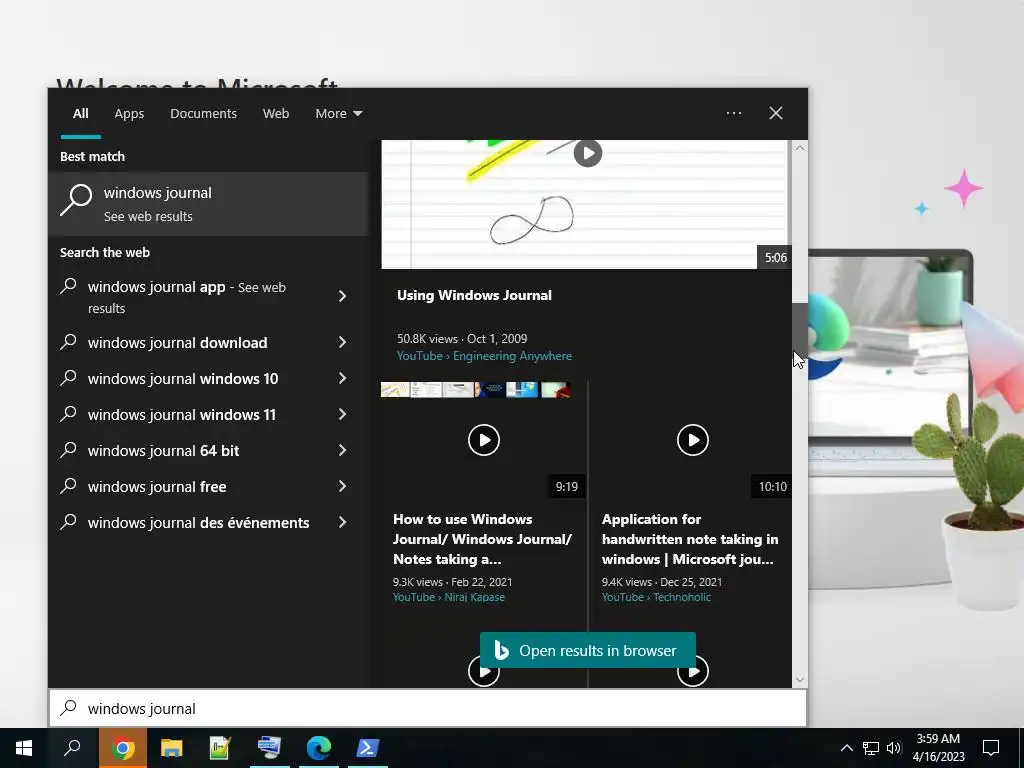The height and width of the screenshot is (768, 1024).
Task: Click the volume speaker tray icon
Action: (894, 748)
